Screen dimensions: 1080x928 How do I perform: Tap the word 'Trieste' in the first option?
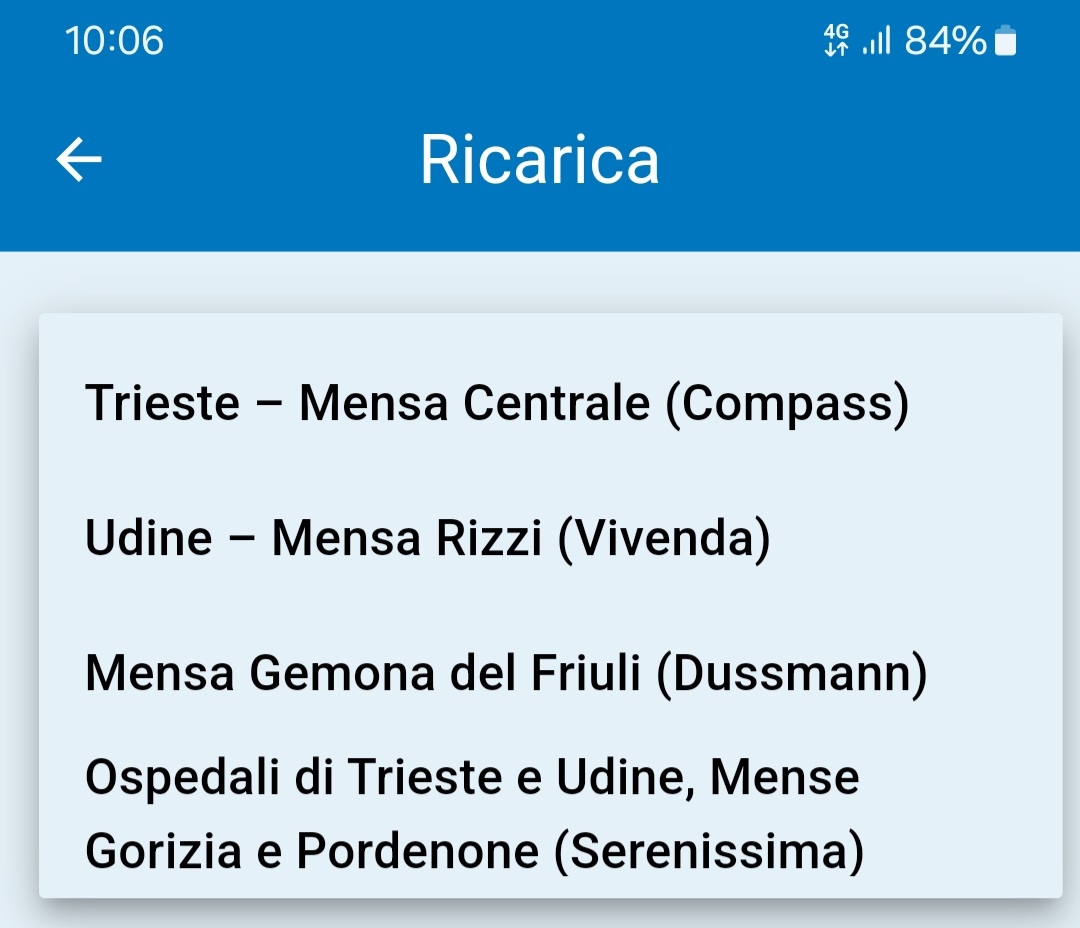[163, 403]
